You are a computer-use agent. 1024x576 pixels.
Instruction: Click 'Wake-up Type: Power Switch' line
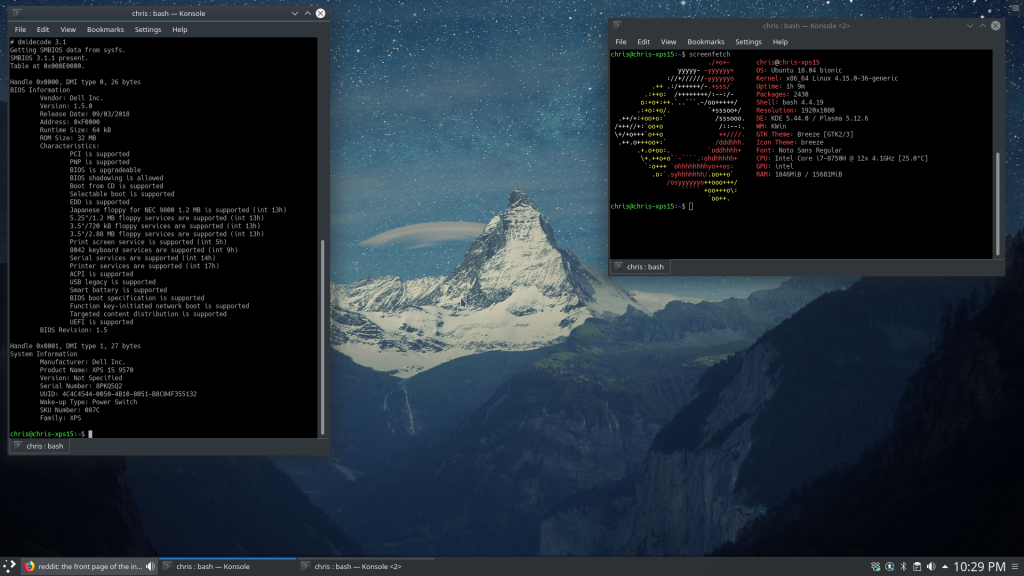pyautogui.click(x=88, y=402)
